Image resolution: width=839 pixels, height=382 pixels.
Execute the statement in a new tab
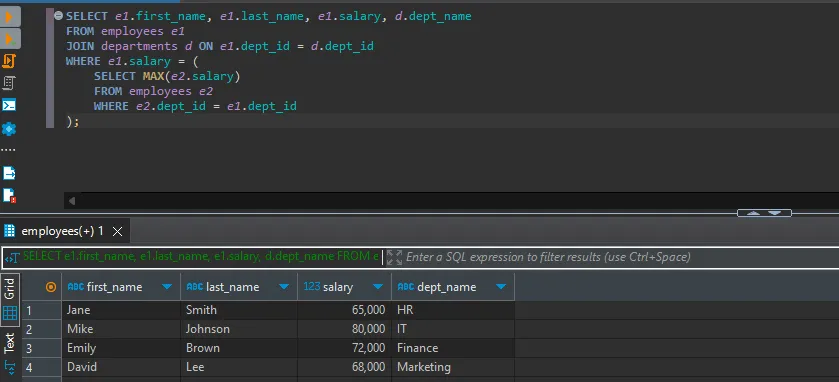pyautogui.click(x=10, y=39)
